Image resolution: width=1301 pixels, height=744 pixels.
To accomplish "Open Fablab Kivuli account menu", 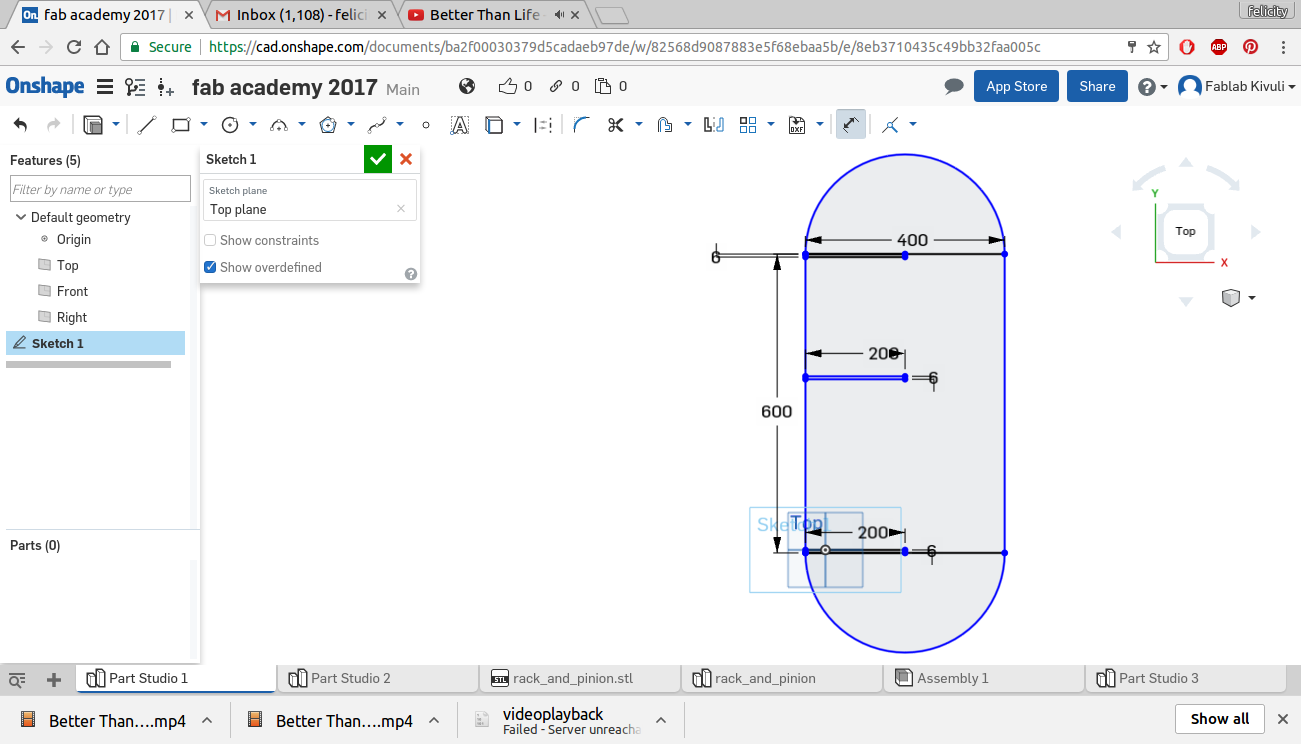I will tap(1237, 87).
